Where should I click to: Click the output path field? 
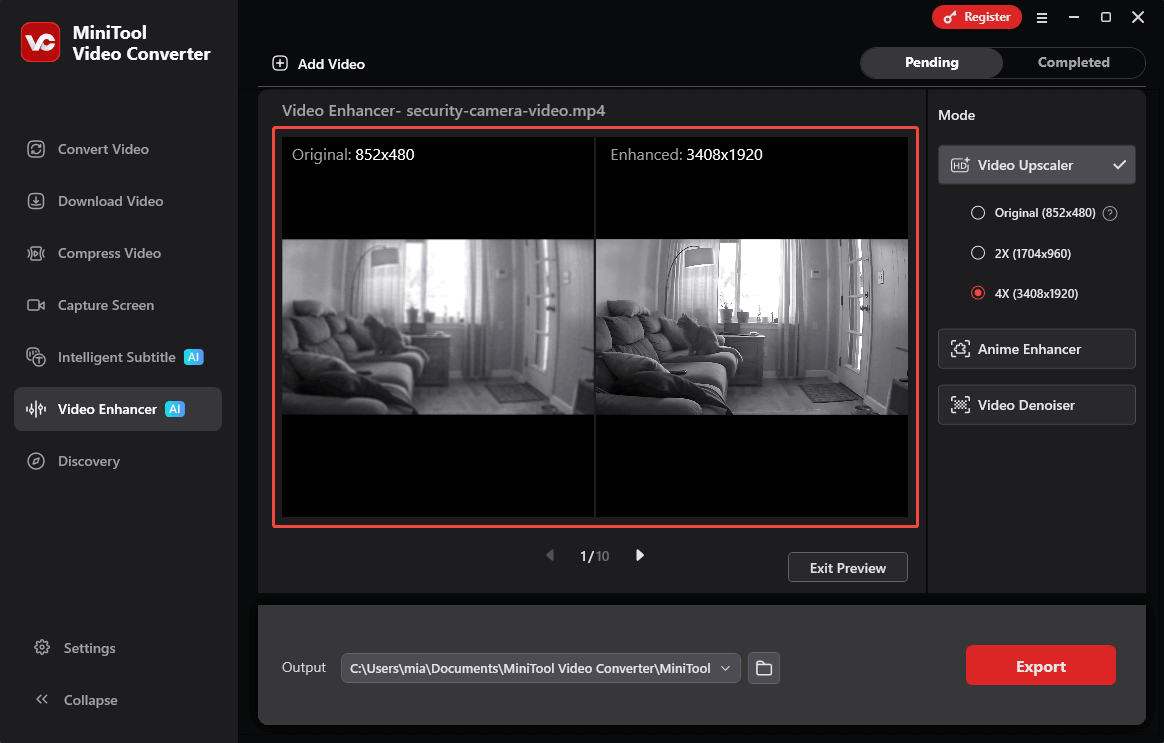[x=540, y=668]
